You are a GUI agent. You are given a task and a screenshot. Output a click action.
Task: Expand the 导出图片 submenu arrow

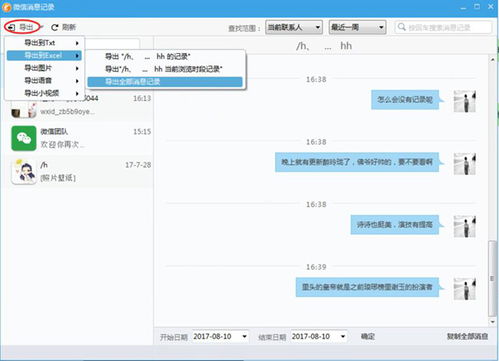[x=77, y=68]
